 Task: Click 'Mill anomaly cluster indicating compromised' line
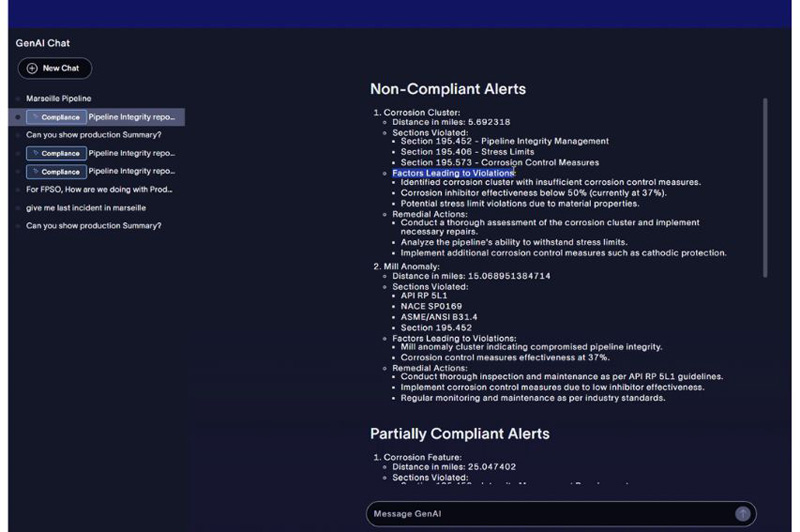[x=531, y=347]
